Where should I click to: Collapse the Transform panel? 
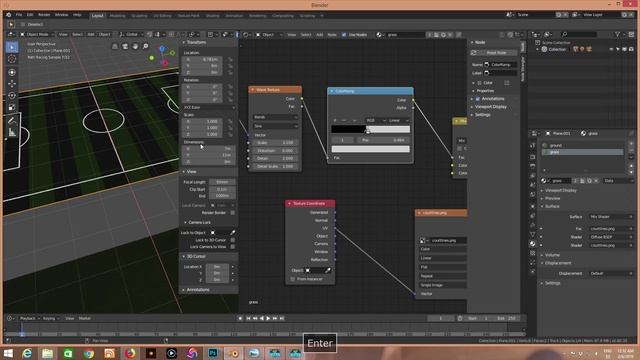coord(196,42)
